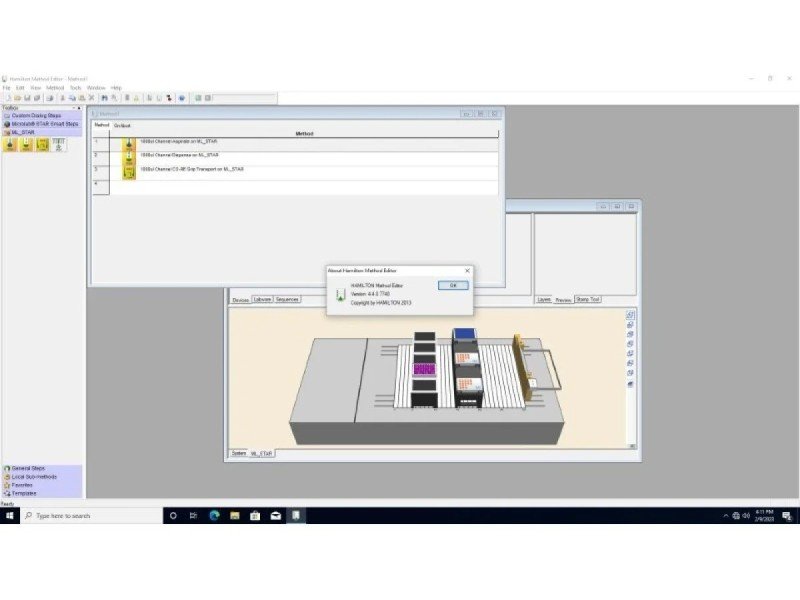
Task: Switch to the Labware tab
Action: pyautogui.click(x=262, y=299)
